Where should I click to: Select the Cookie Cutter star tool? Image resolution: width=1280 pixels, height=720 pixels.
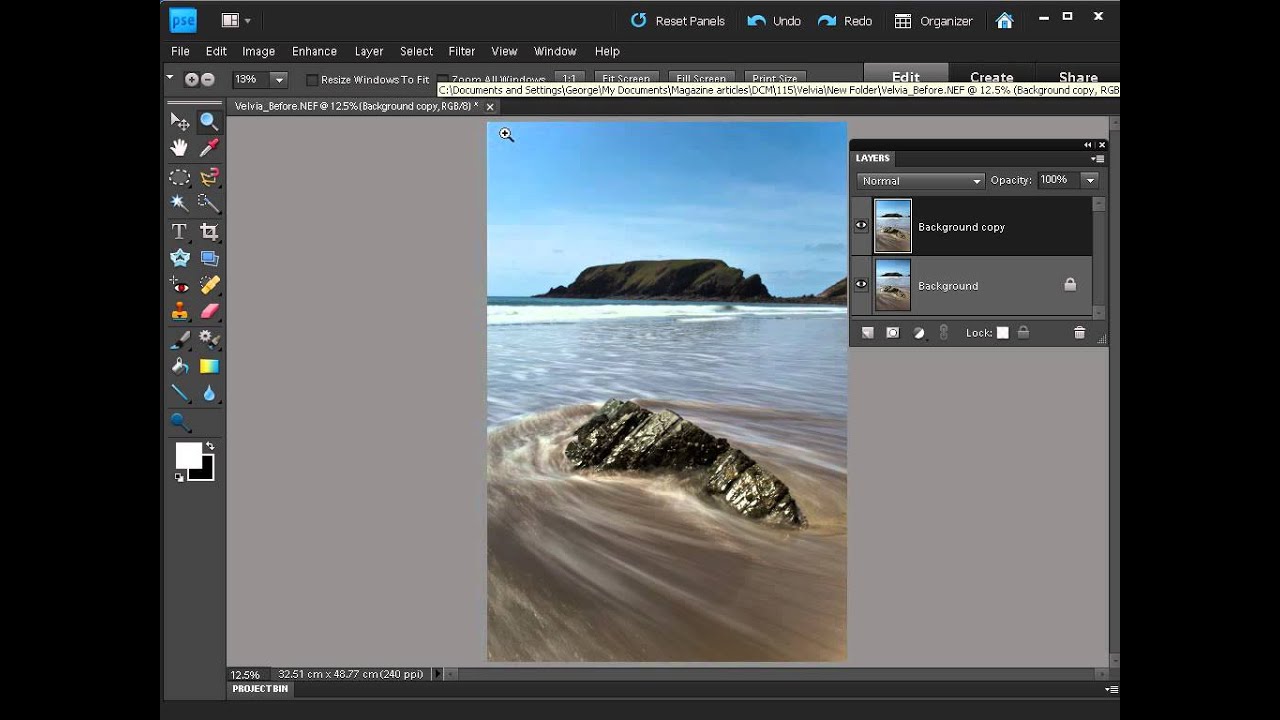click(x=179, y=258)
